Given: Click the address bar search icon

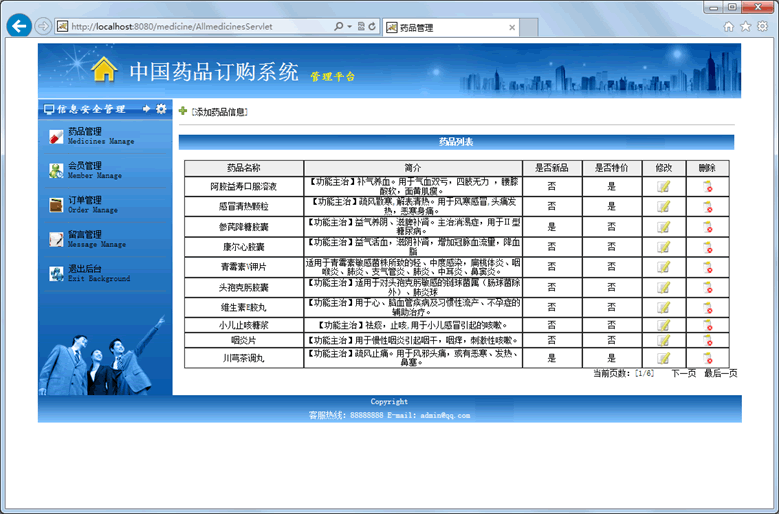Looking at the screenshot, I should [x=338, y=26].
